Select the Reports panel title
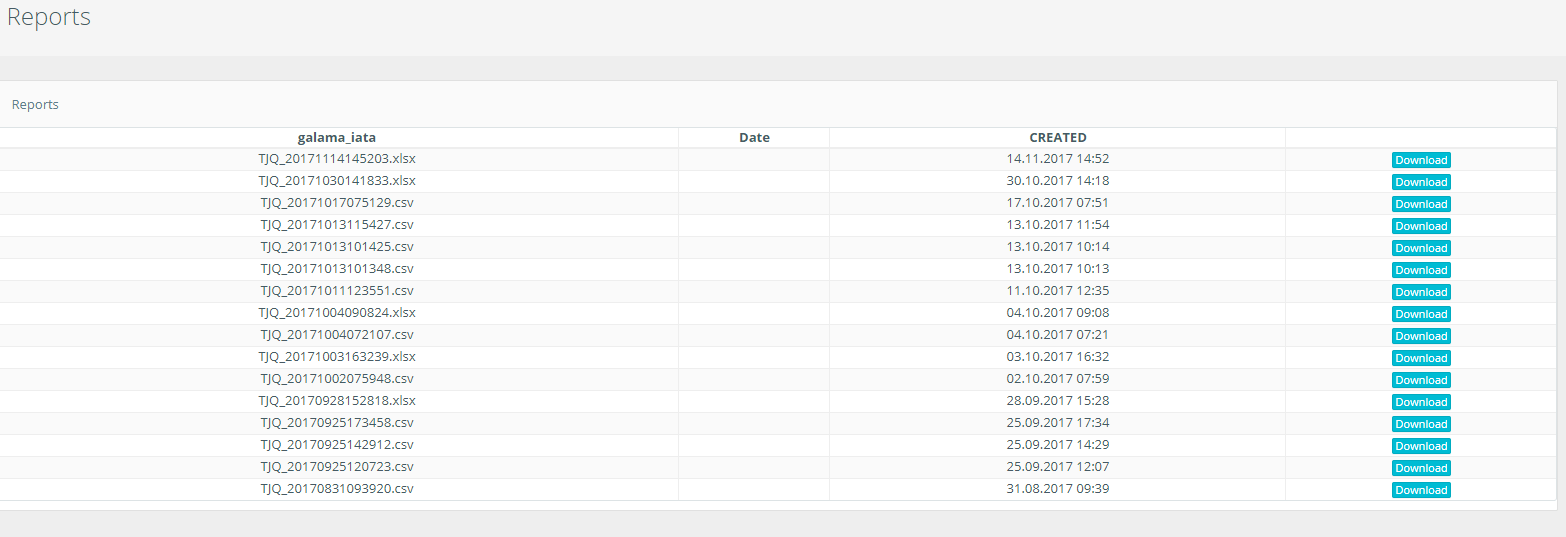Screen dimensions: 1566x537 pyautogui.click(x=35, y=105)
